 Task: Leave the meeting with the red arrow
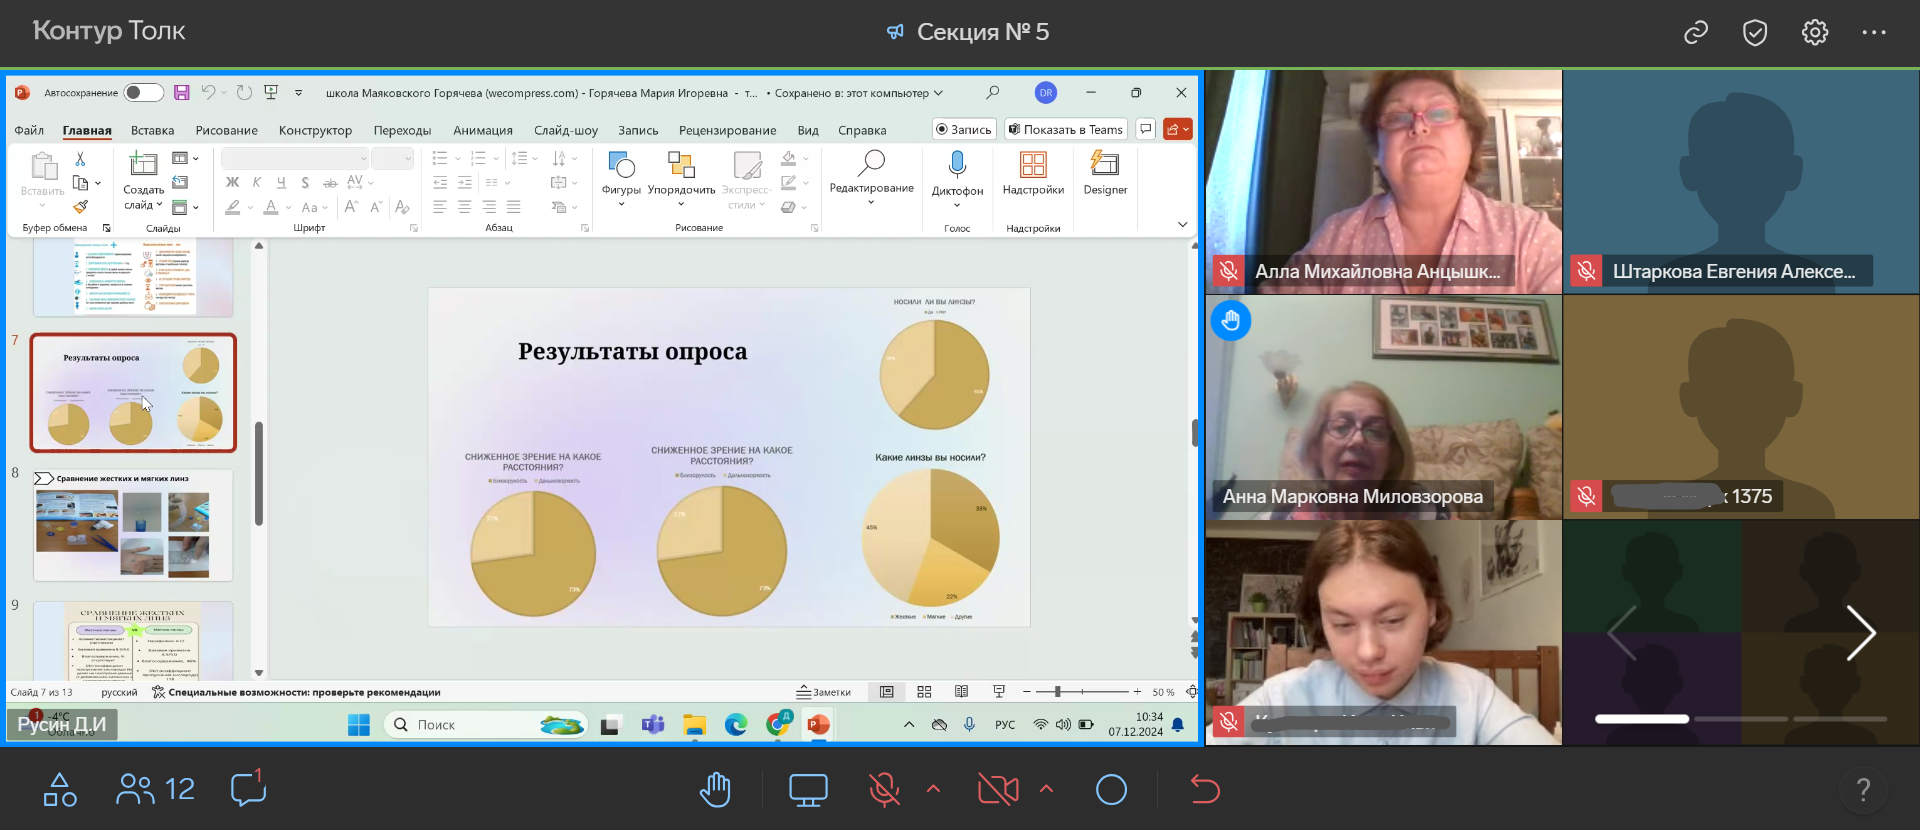coord(1205,790)
